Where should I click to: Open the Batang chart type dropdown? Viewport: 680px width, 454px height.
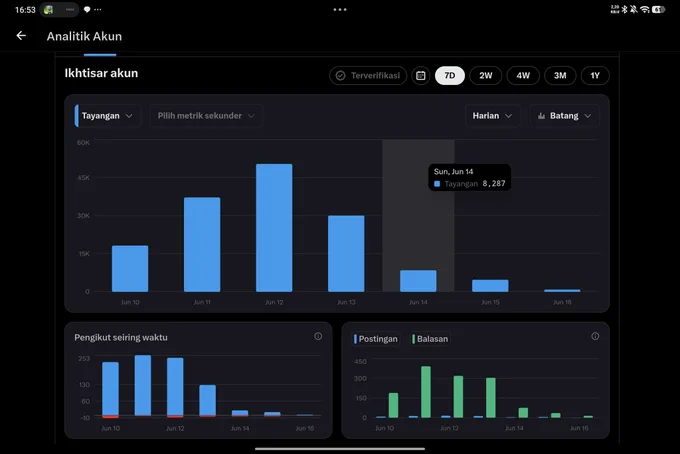(x=564, y=116)
